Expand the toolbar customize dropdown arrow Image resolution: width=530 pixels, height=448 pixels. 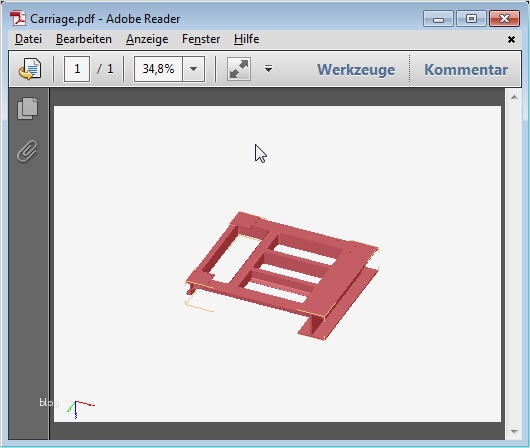(x=268, y=69)
